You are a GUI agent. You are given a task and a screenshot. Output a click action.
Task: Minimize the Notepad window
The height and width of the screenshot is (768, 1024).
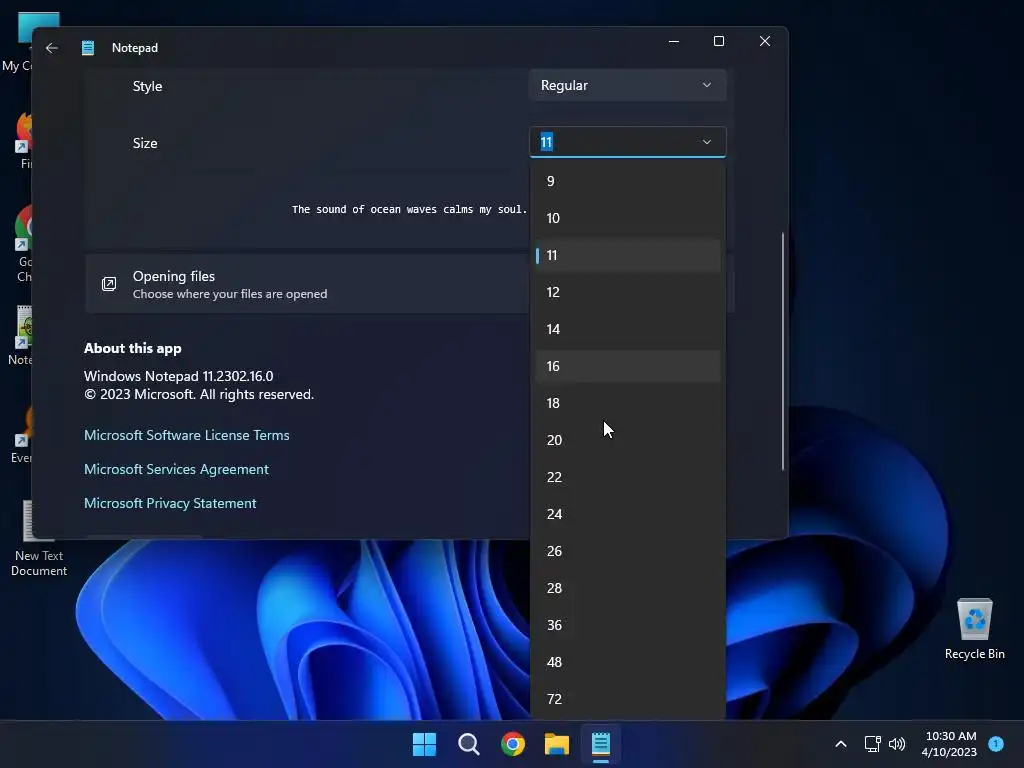[674, 41]
